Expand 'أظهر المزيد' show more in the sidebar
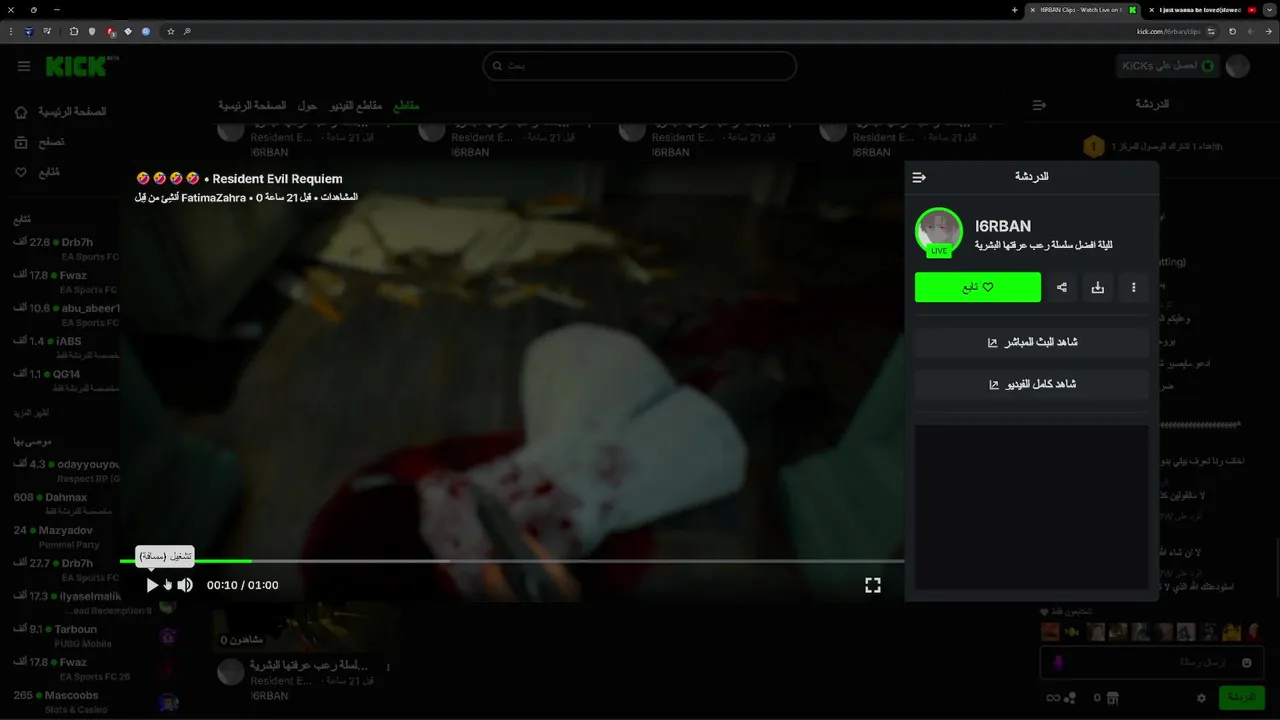The image size is (1280, 720). pyautogui.click(x=31, y=412)
